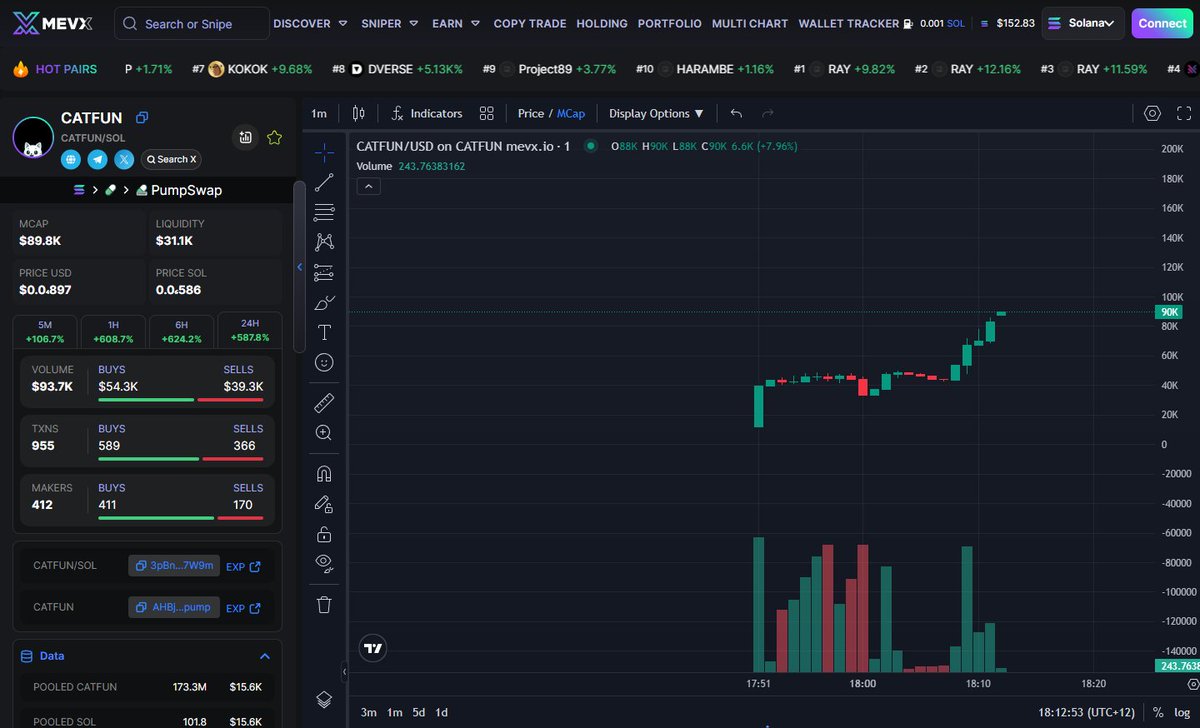Select the Text annotation tool

pos(324,332)
